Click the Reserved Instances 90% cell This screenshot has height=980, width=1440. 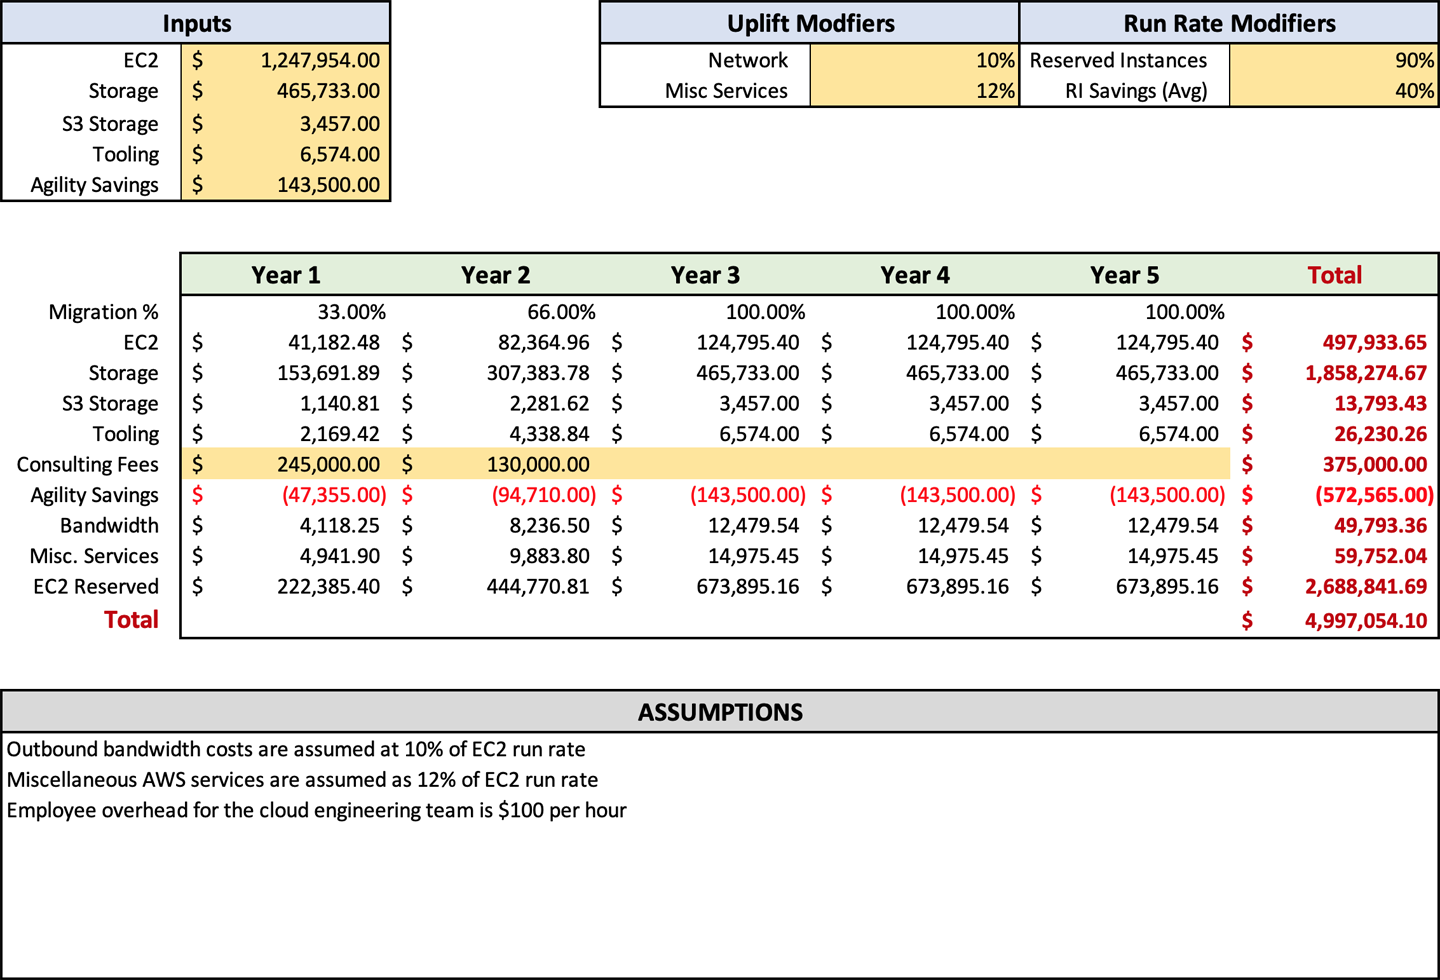click(1333, 60)
